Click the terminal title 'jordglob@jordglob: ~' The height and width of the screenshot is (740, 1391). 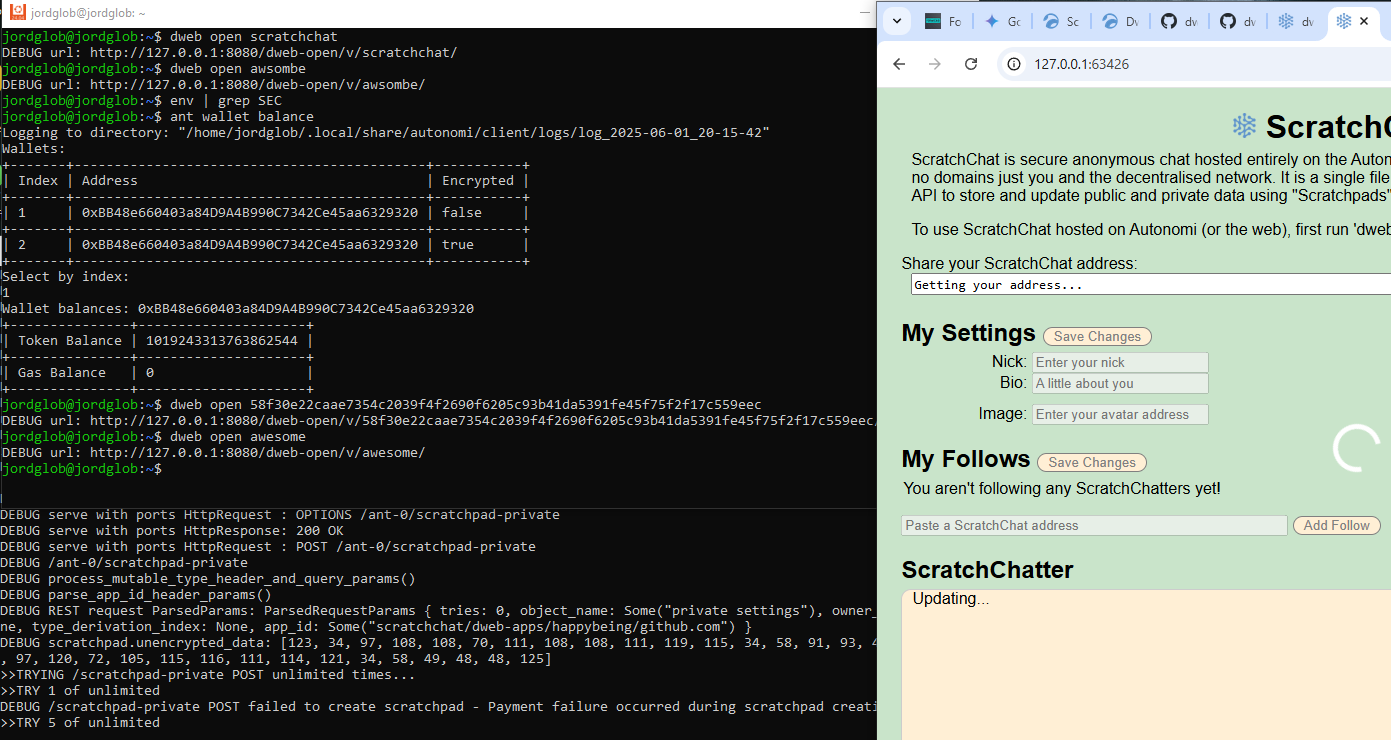pyautogui.click(x=88, y=13)
